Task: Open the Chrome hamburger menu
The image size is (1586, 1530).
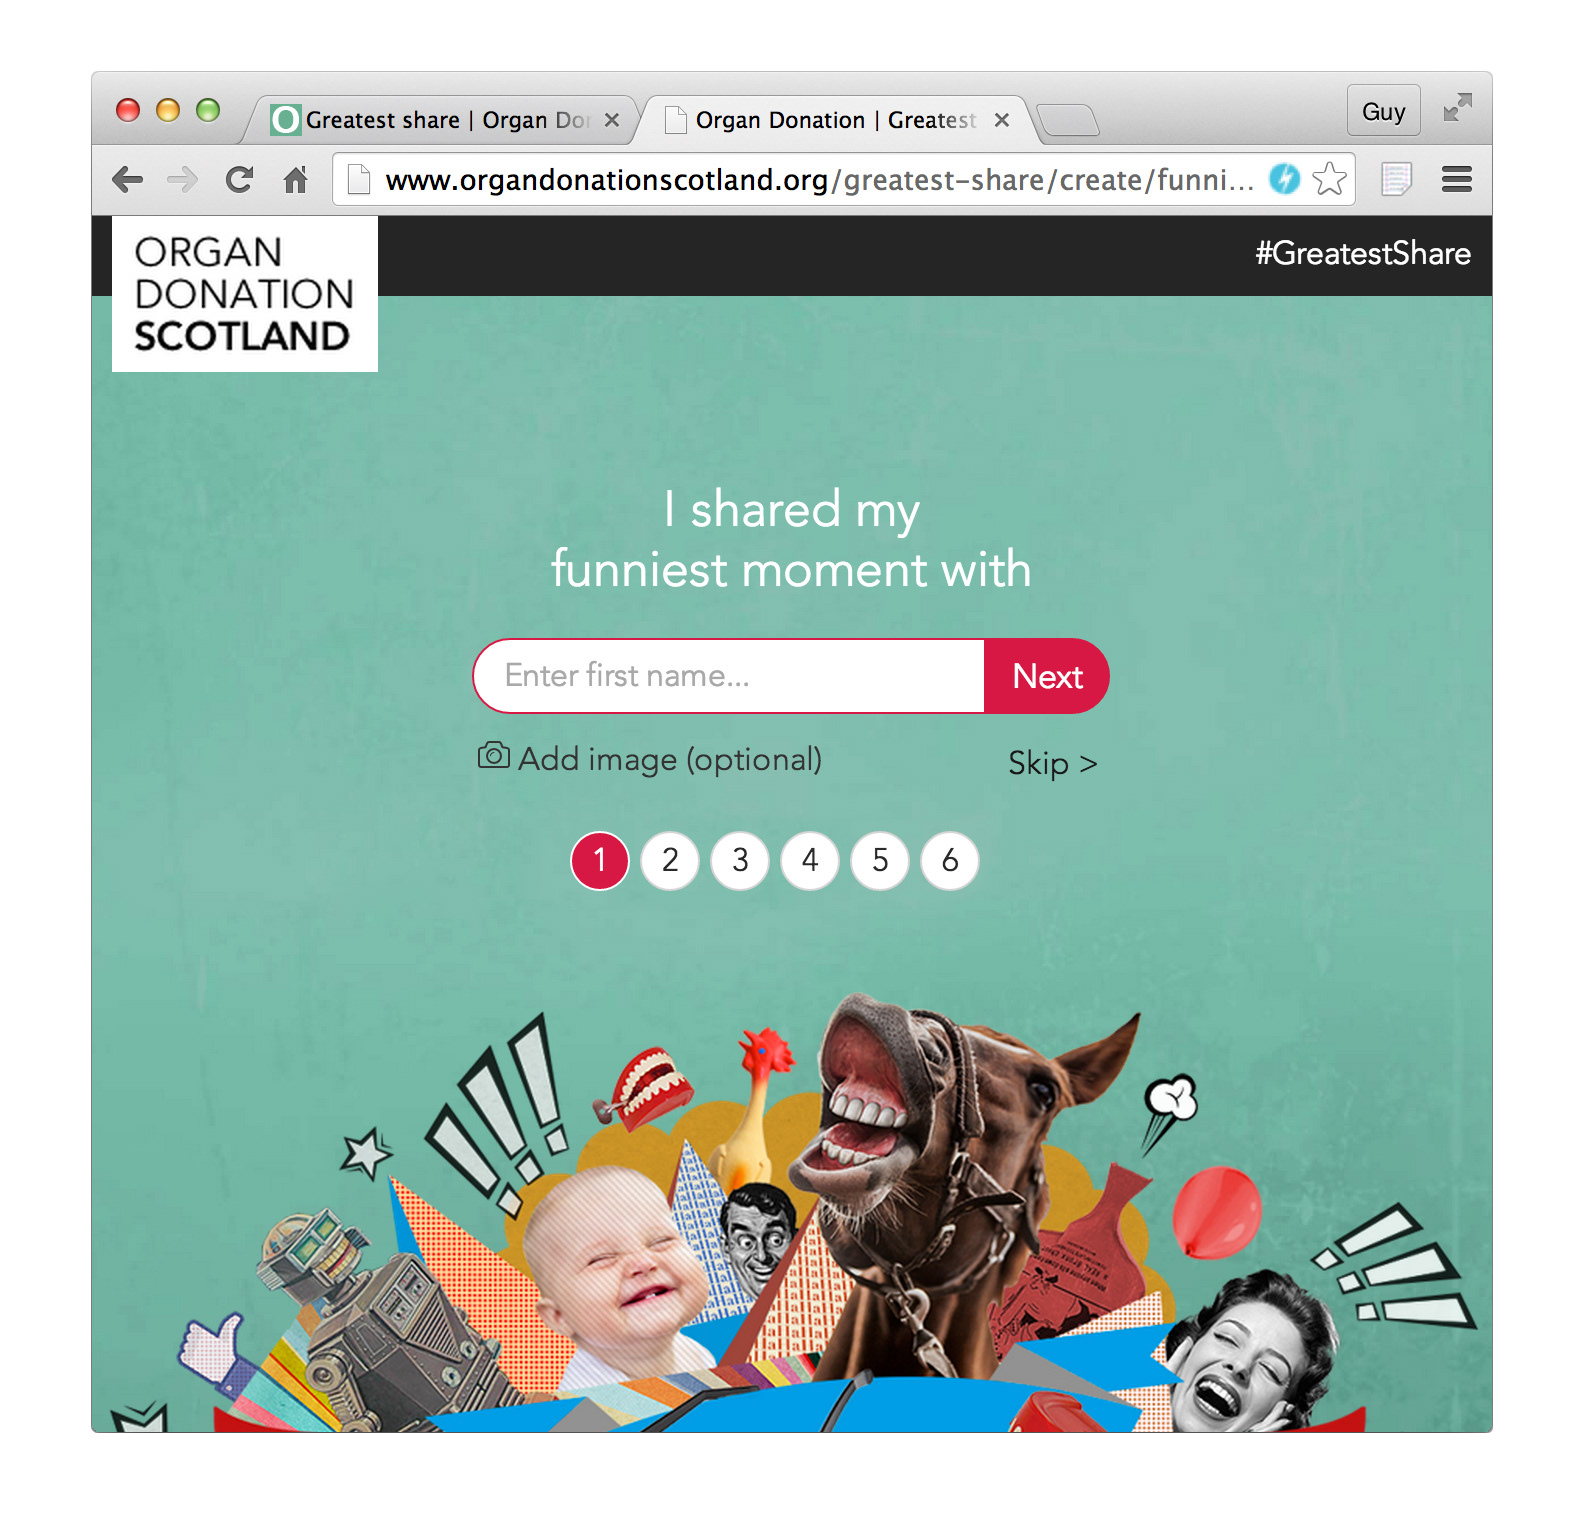Action: pyautogui.click(x=1456, y=180)
